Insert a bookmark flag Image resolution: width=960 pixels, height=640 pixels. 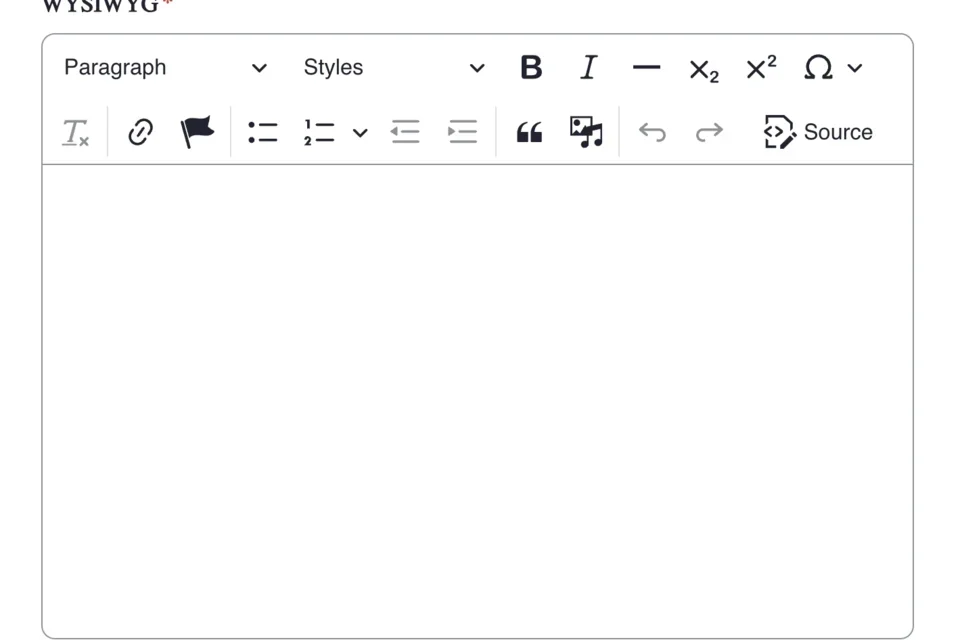(x=196, y=131)
